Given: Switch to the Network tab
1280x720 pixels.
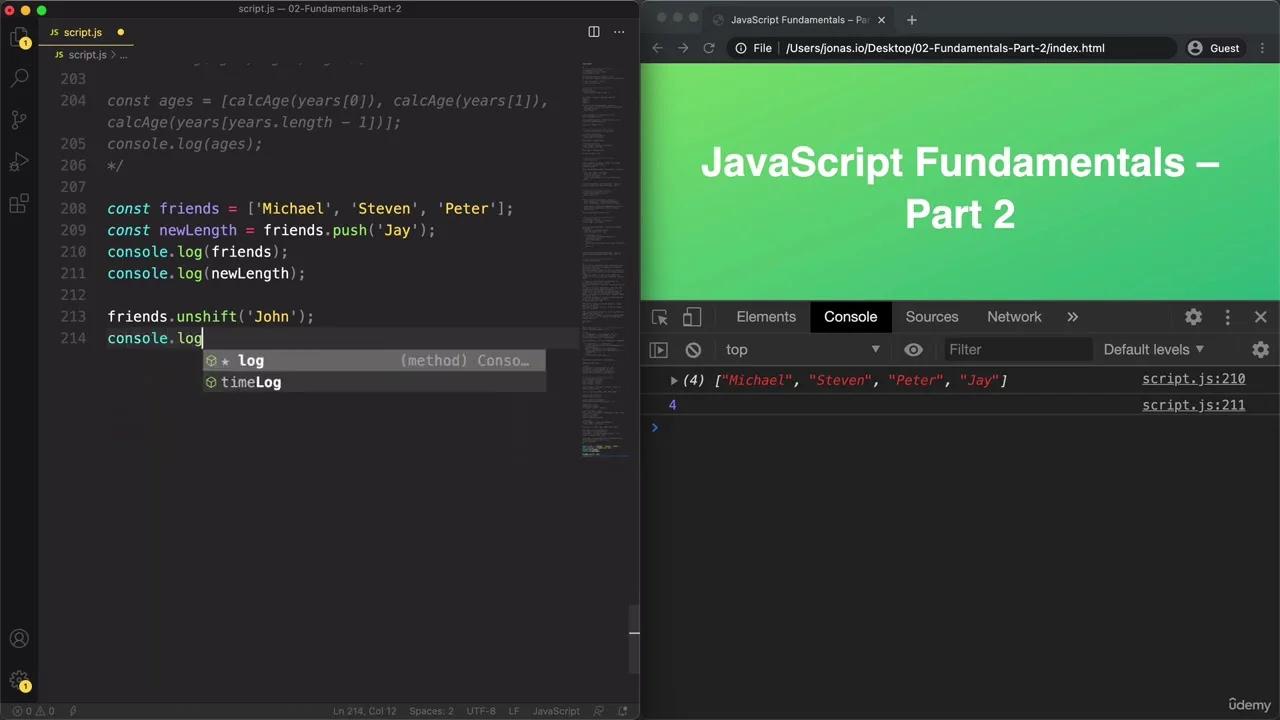Looking at the screenshot, I should 1014,317.
